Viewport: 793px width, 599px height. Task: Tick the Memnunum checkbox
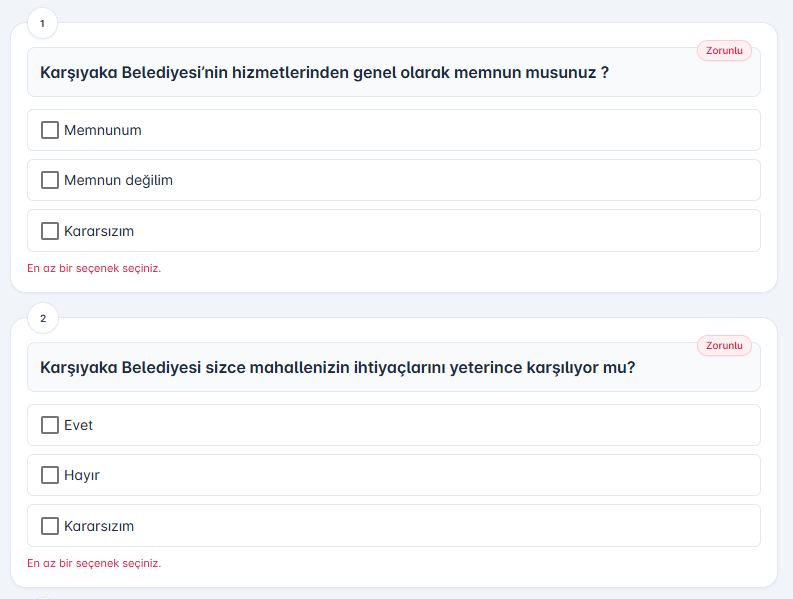[x=50, y=130]
